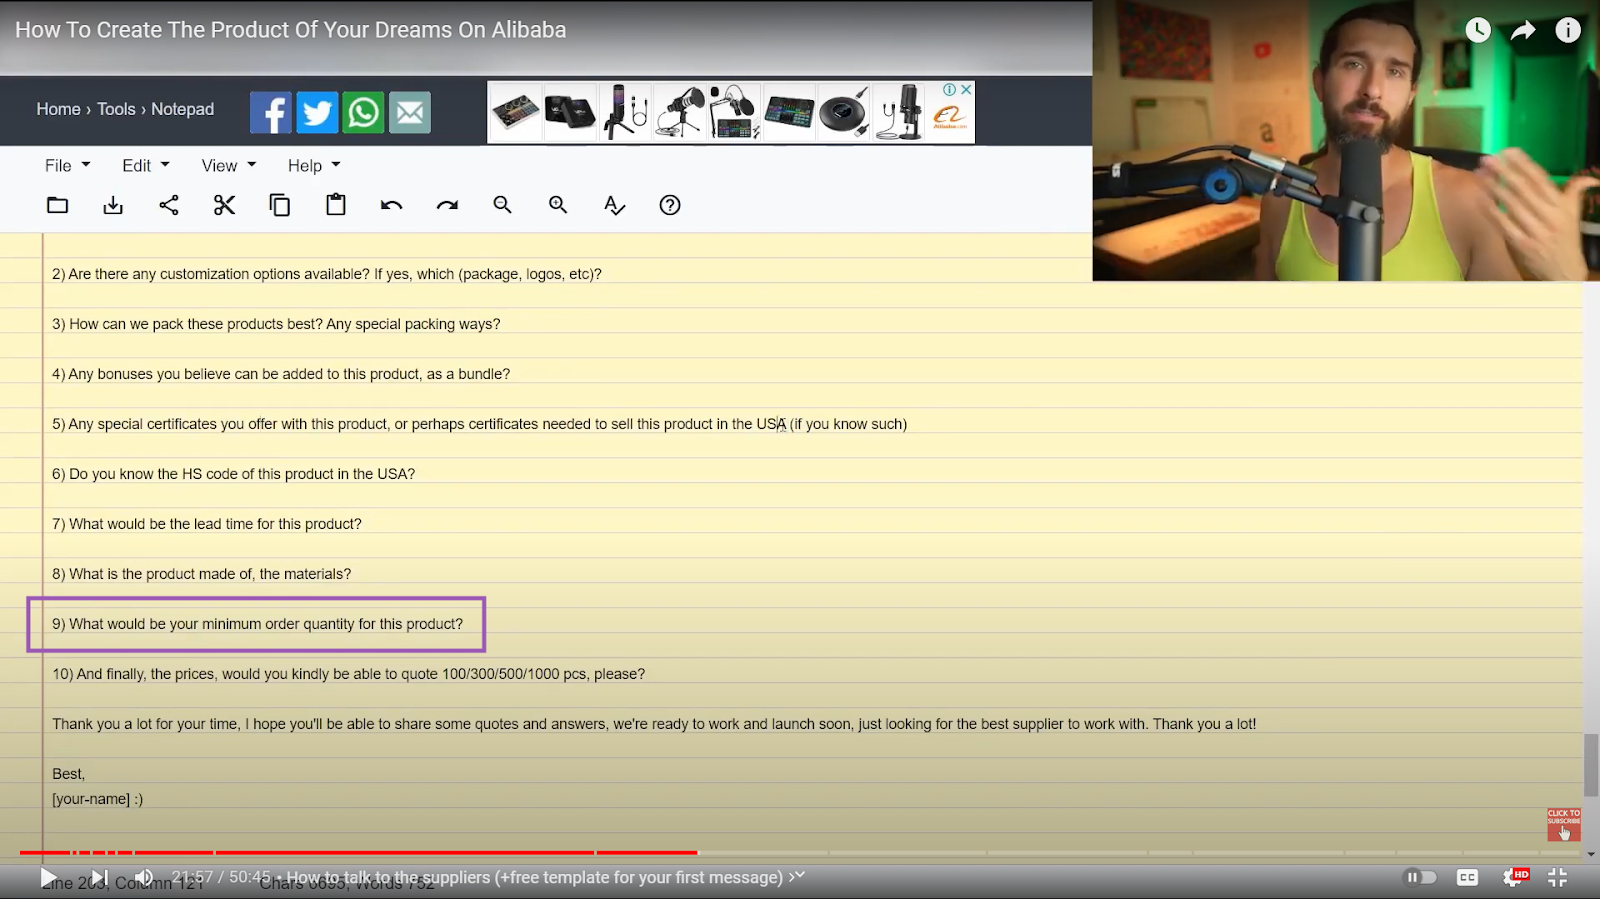Viewport: 1600px width, 899px height.
Task: Click line 6 about HS code
Action: click(x=233, y=474)
